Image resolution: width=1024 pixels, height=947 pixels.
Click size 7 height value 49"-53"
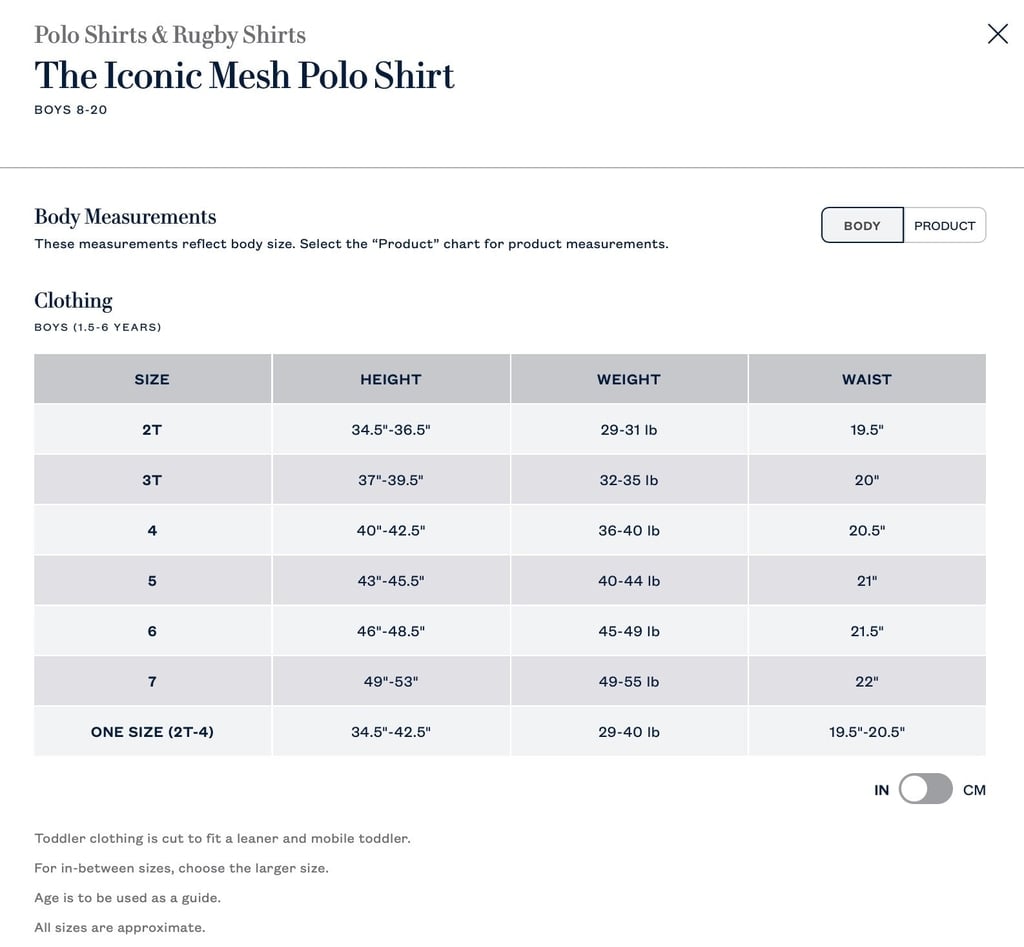tap(391, 681)
